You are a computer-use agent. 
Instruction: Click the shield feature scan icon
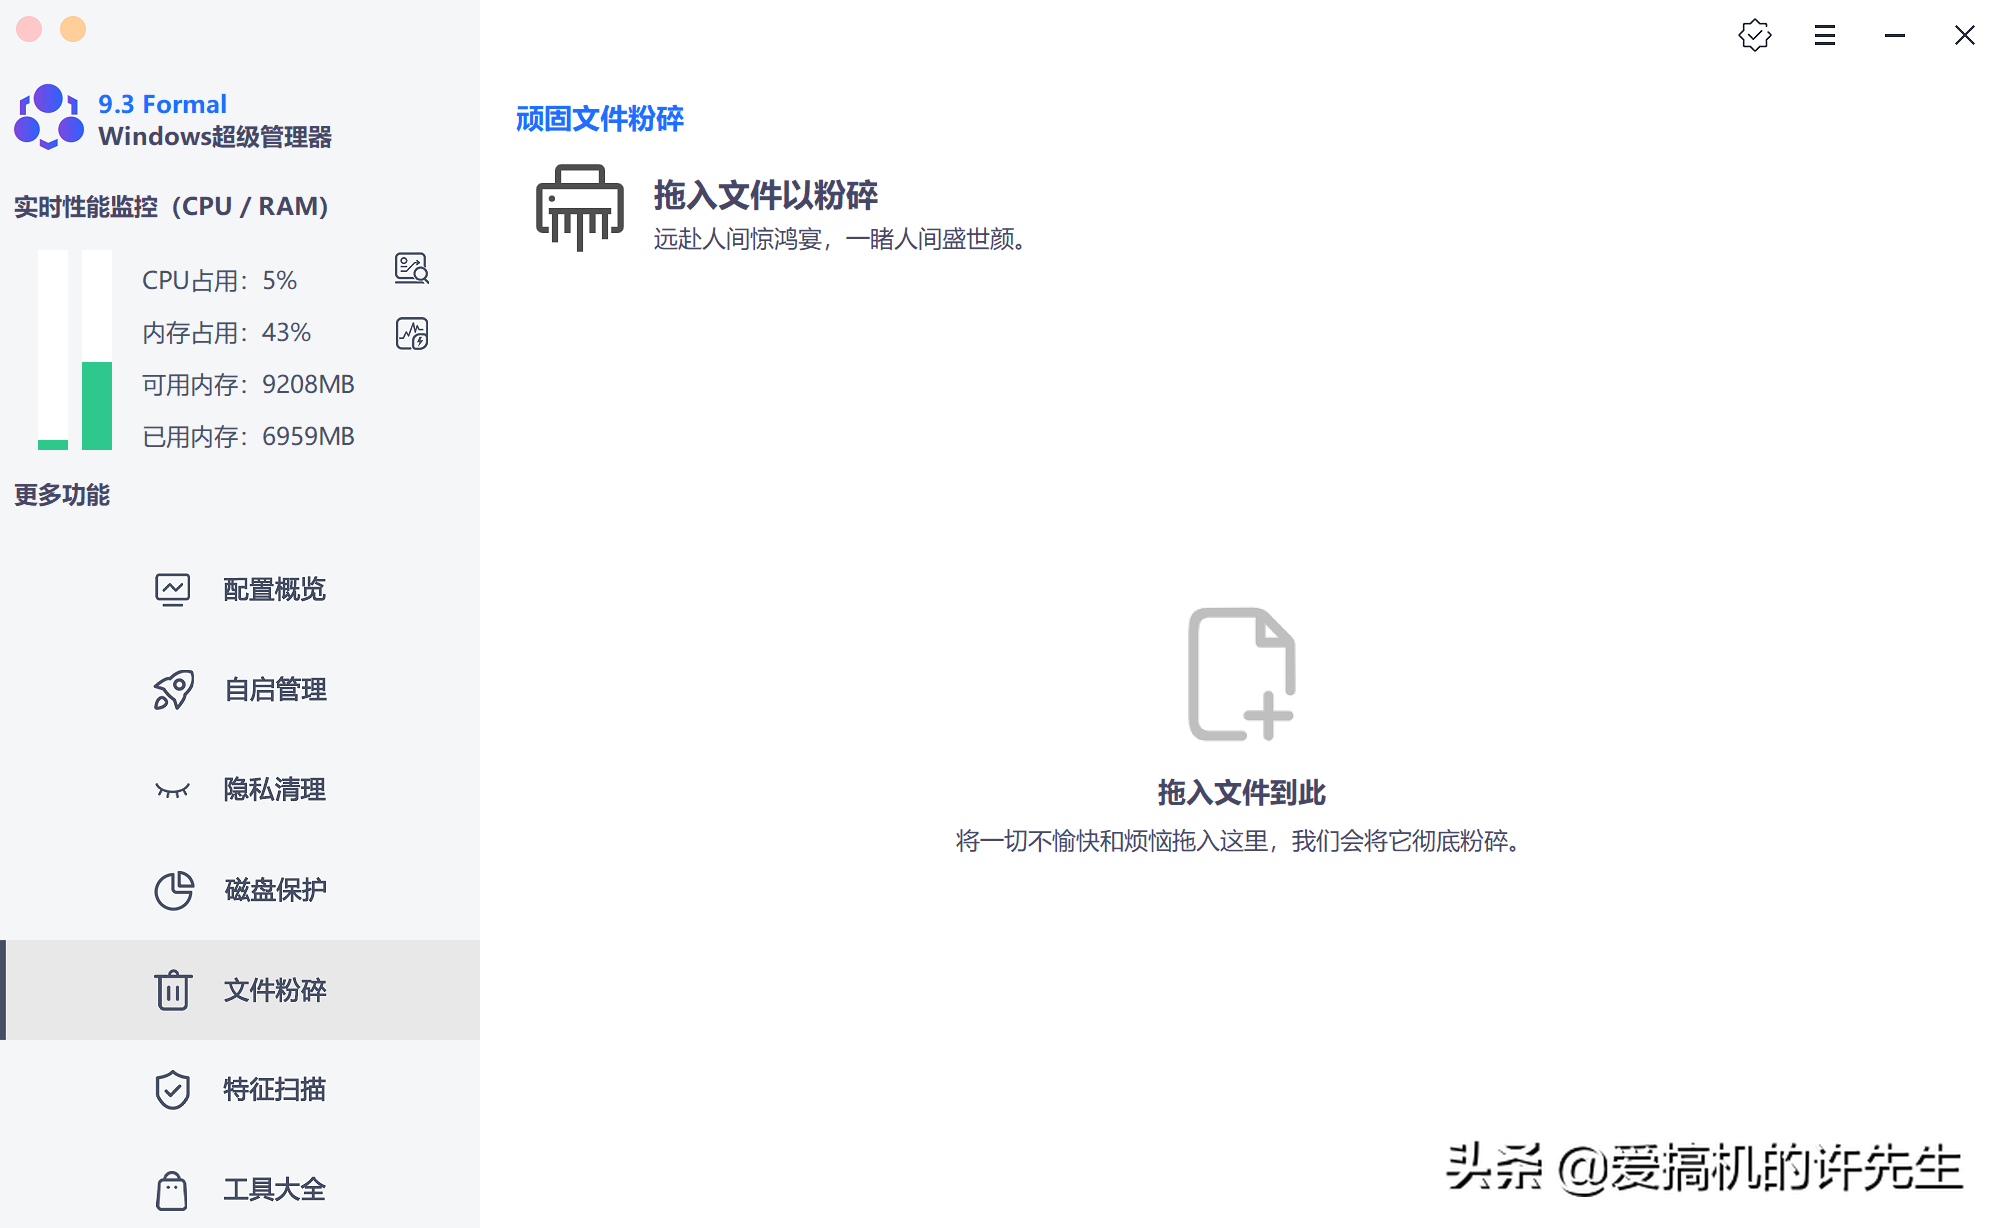pyautogui.click(x=172, y=1090)
